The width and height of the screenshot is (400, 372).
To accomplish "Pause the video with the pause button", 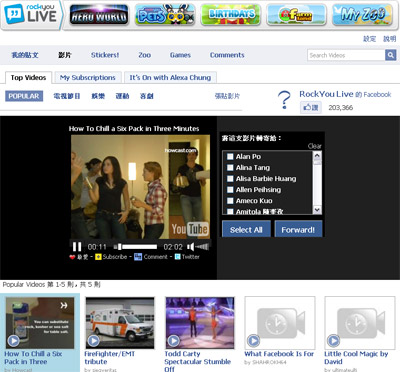I will click(x=77, y=247).
